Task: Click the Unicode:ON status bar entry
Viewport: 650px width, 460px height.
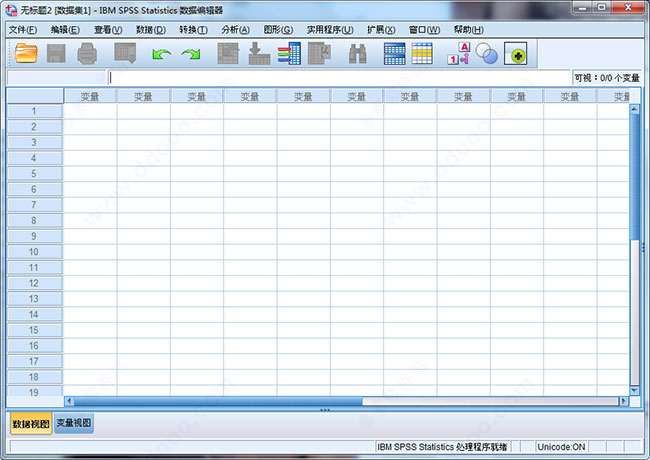Action: coord(561,447)
